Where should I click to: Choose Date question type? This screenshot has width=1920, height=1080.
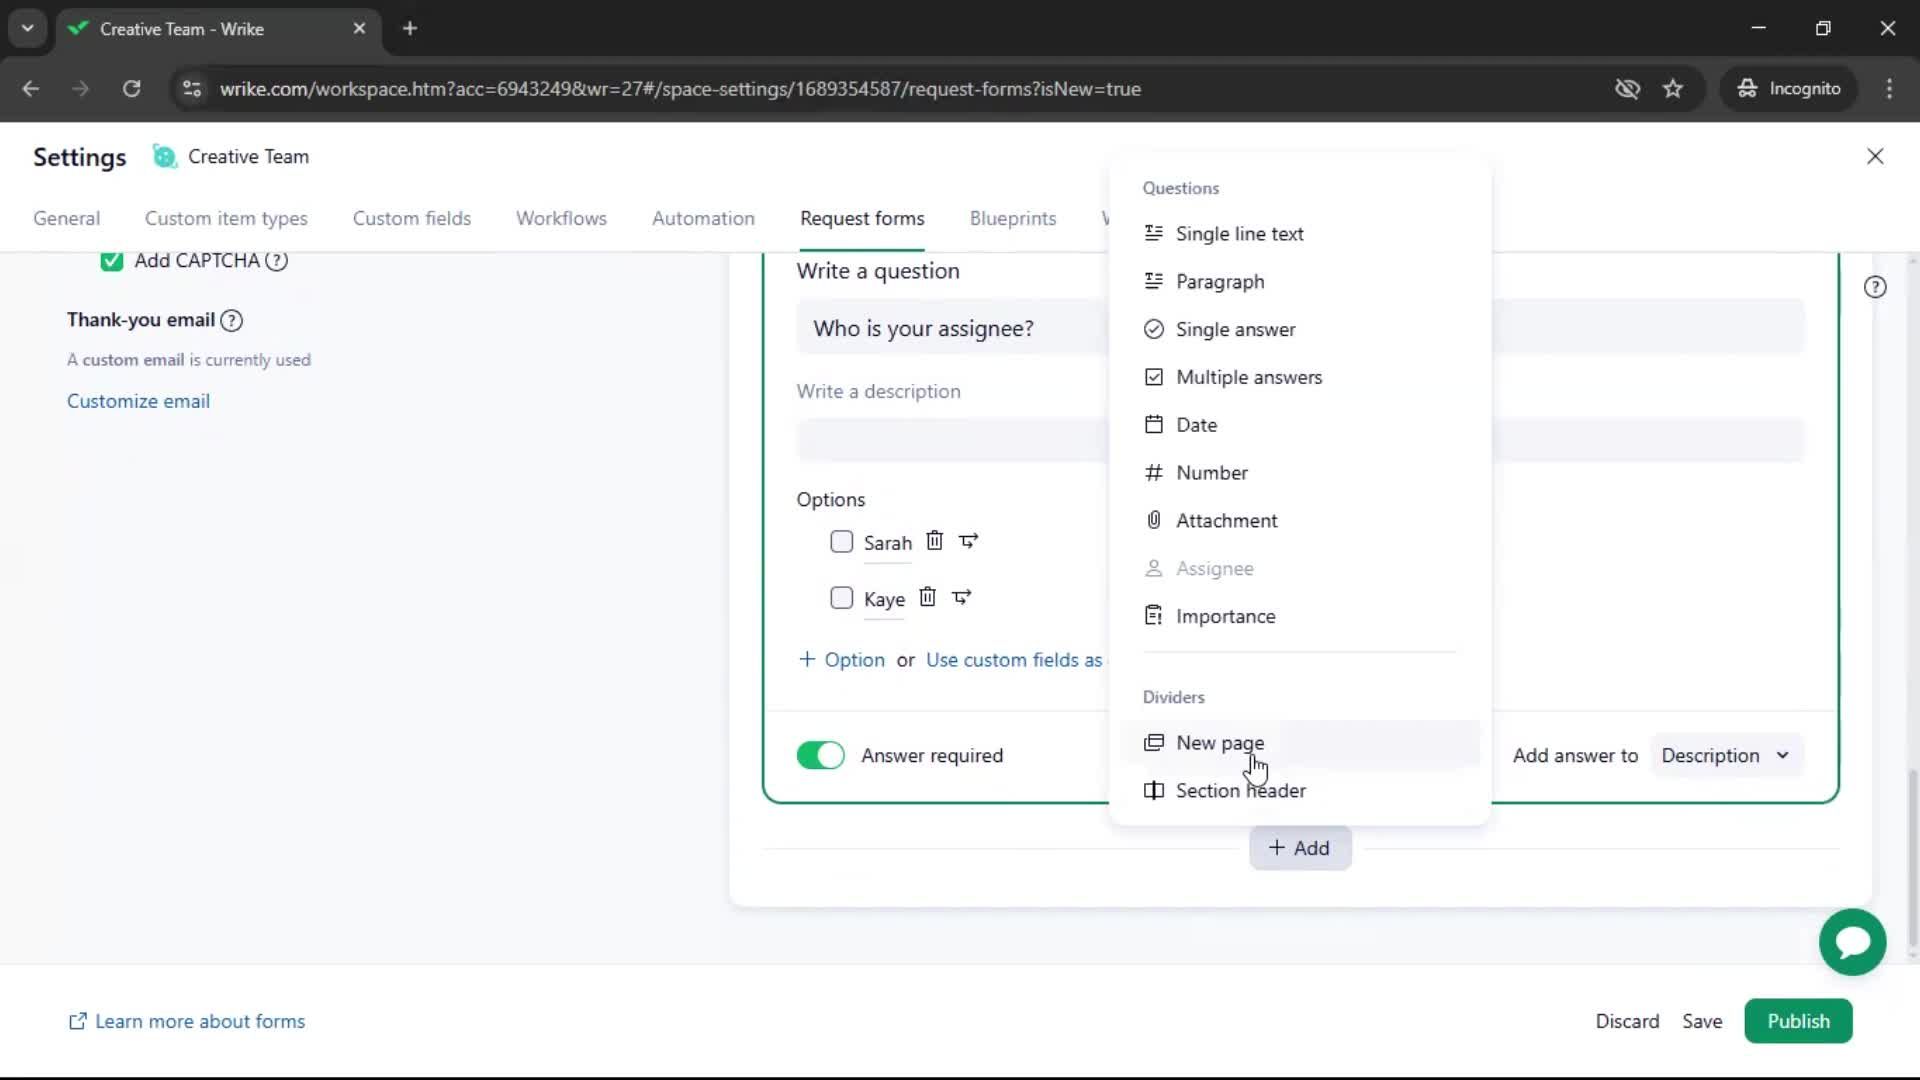tap(1299, 425)
